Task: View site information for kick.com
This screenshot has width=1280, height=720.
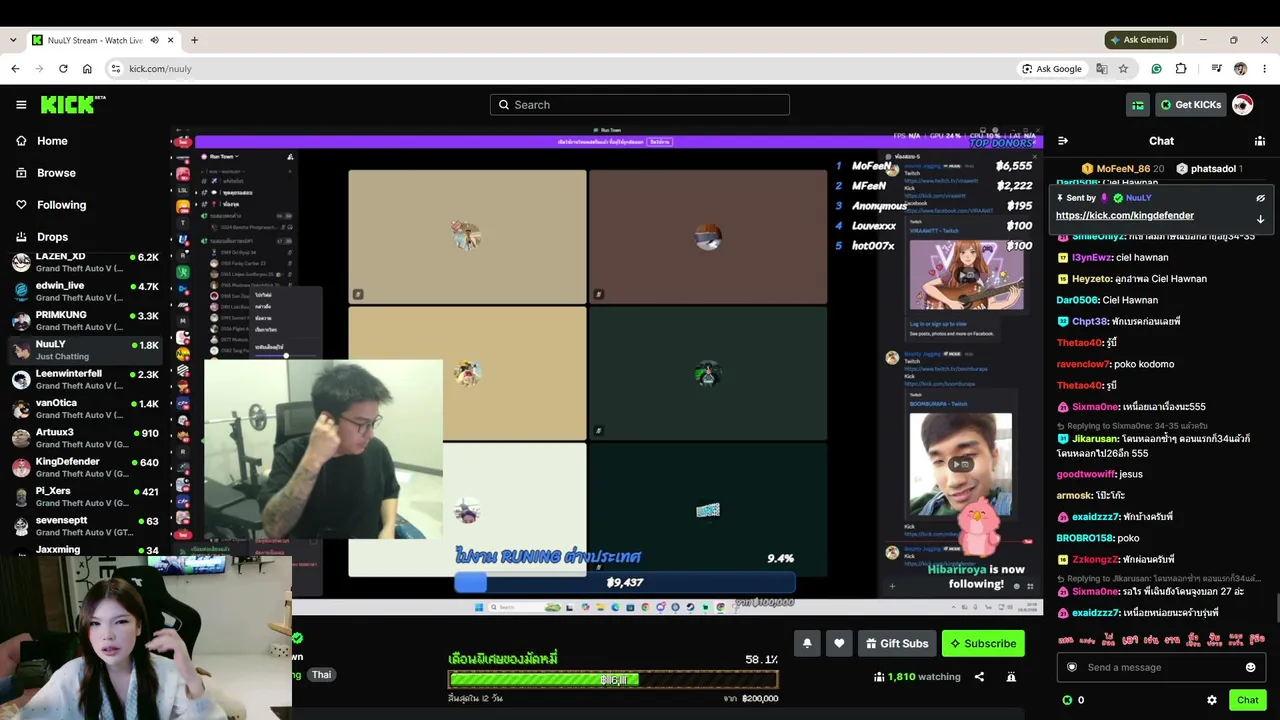Action: pos(116,69)
